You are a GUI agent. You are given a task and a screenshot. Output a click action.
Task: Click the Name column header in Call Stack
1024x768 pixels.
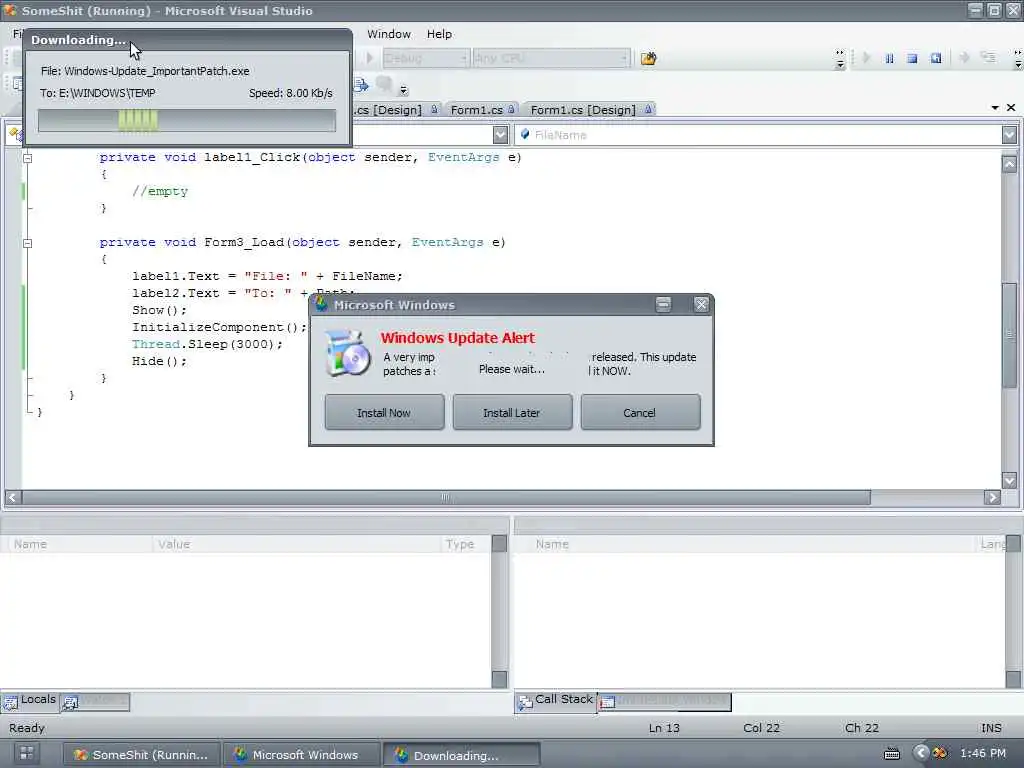746,544
